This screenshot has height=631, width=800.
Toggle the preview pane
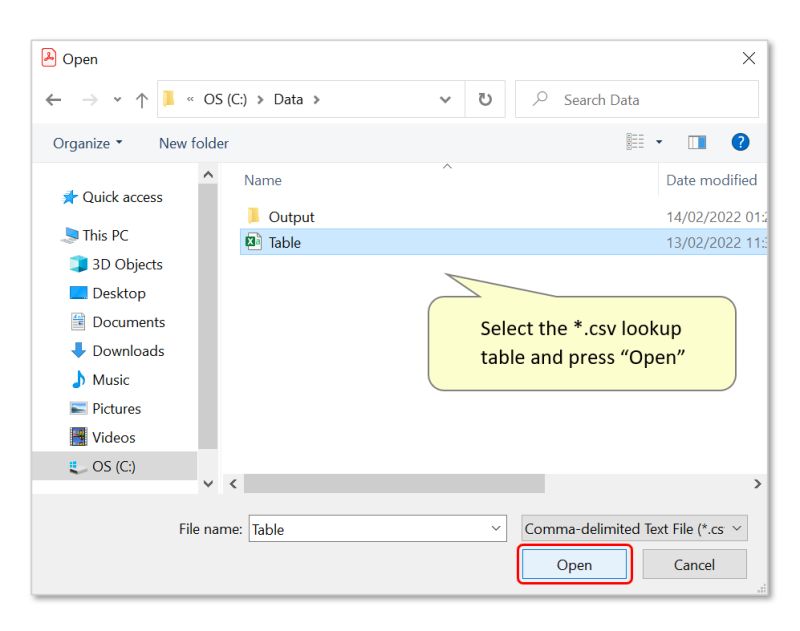[697, 141]
